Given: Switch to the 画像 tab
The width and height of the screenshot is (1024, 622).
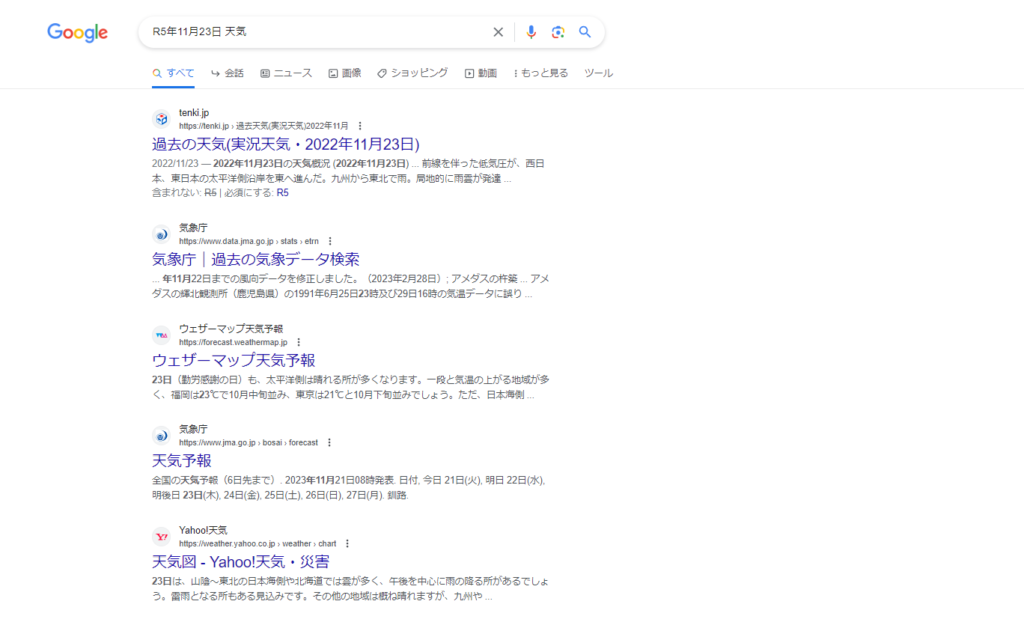Looking at the screenshot, I should (x=345, y=73).
